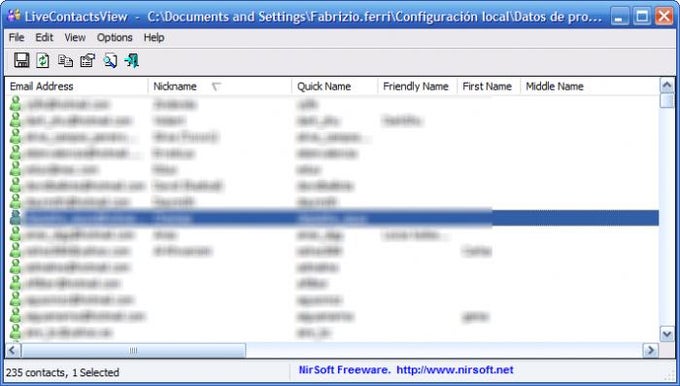Click the vertical scrollbar up arrow
680x386 pixels.
[x=667, y=85]
